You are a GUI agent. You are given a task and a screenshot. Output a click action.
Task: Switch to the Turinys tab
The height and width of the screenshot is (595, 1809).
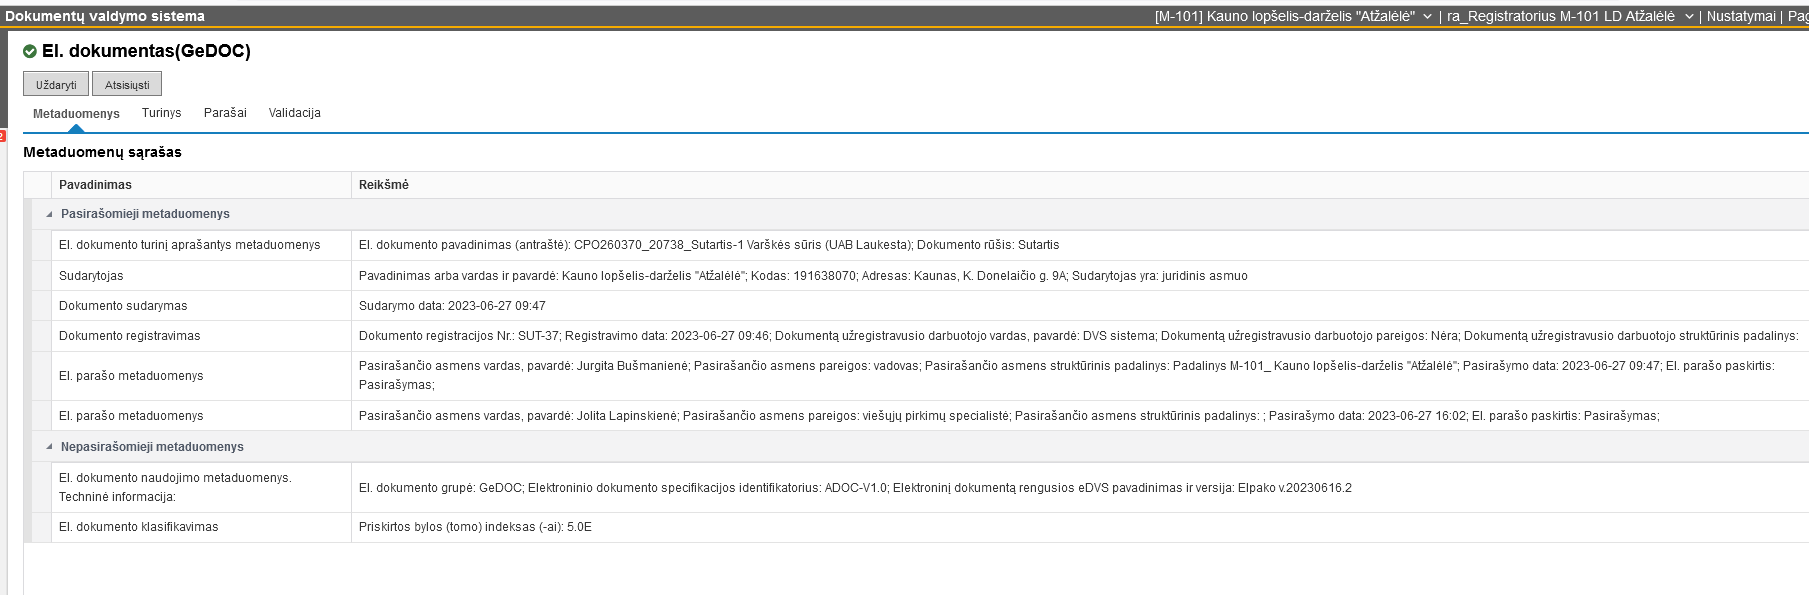coord(161,113)
